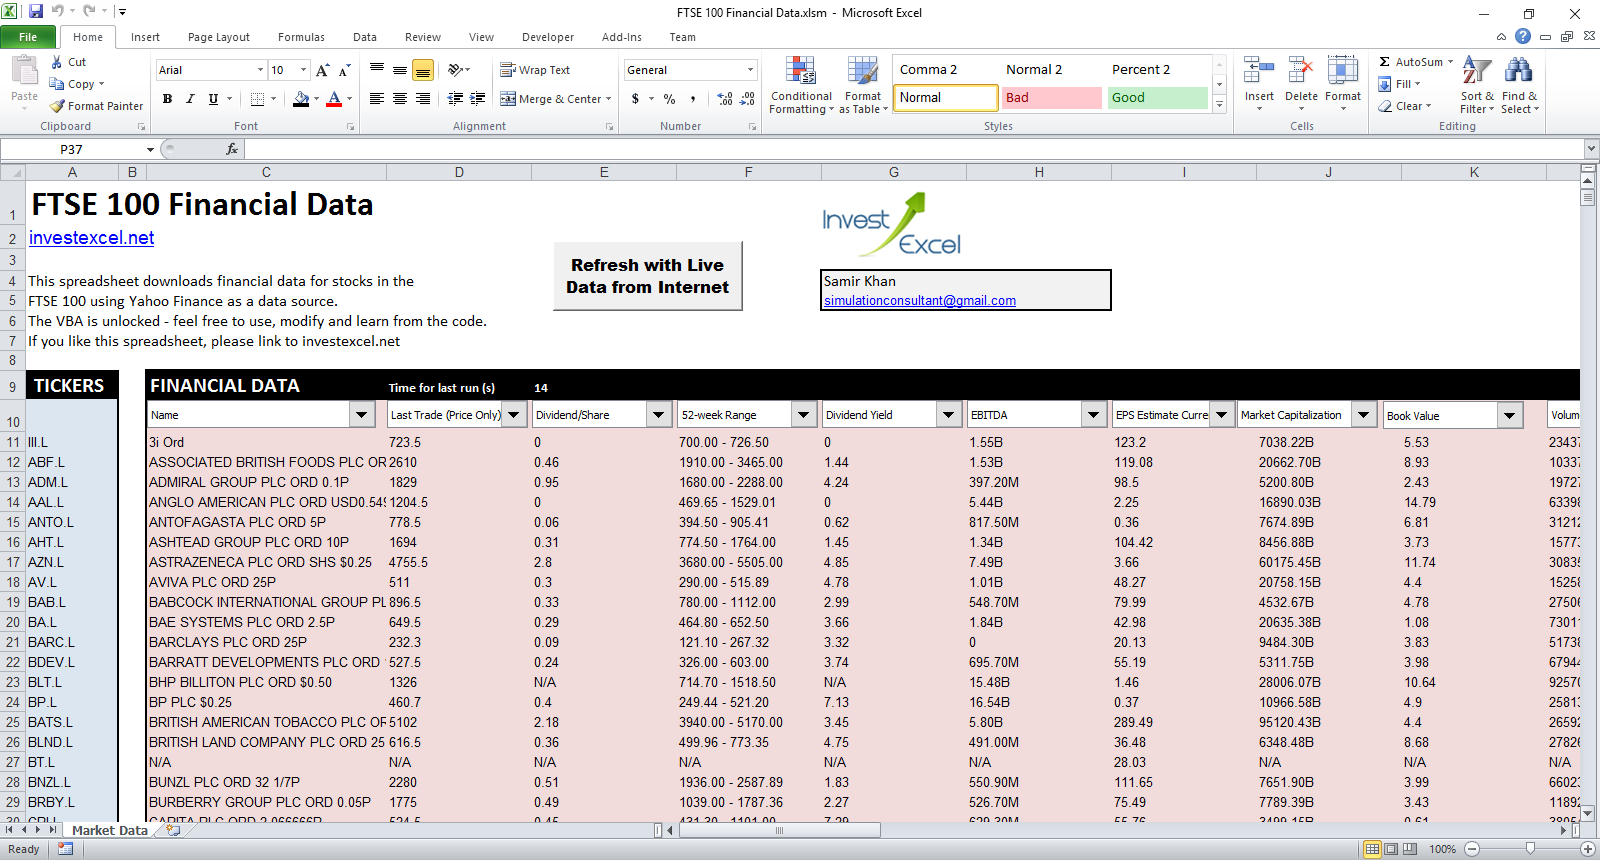Switch to the Formulas ribbon tab
The width and height of the screenshot is (1600, 860).
[301, 37]
